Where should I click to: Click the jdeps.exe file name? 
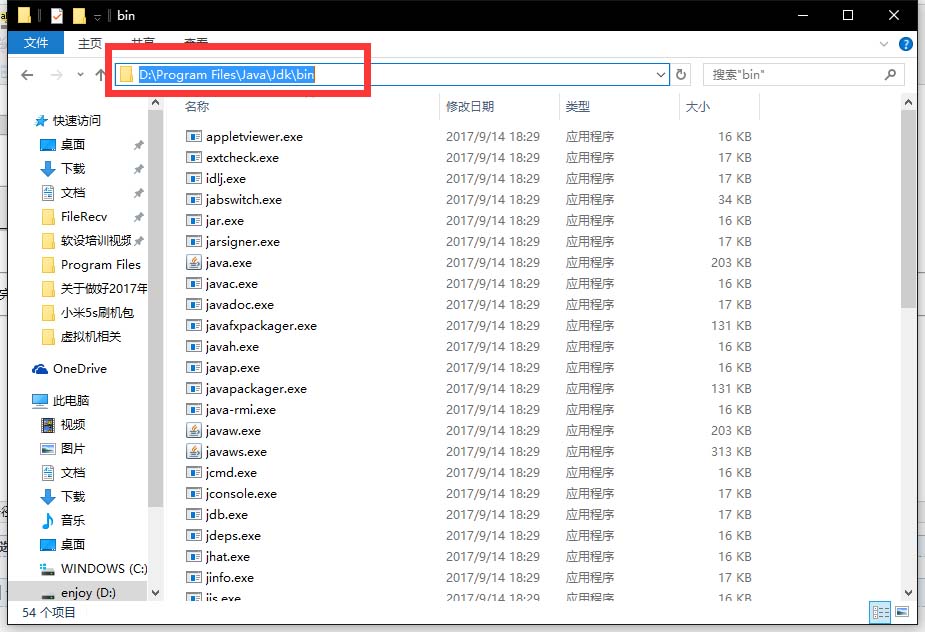click(x=233, y=536)
